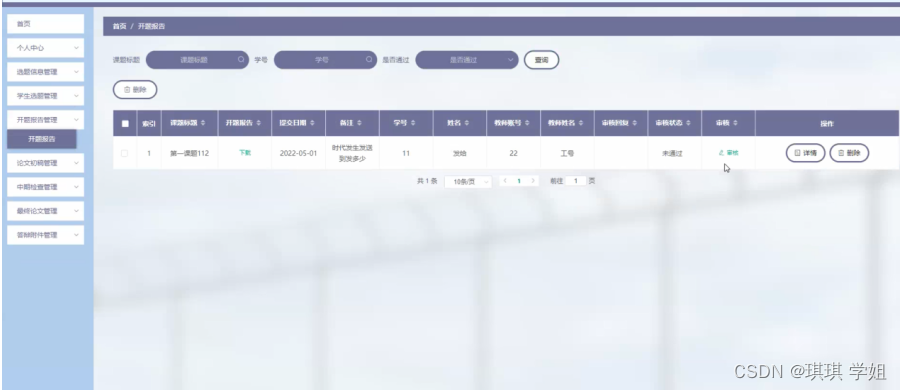Go to next page arrow

(533, 181)
